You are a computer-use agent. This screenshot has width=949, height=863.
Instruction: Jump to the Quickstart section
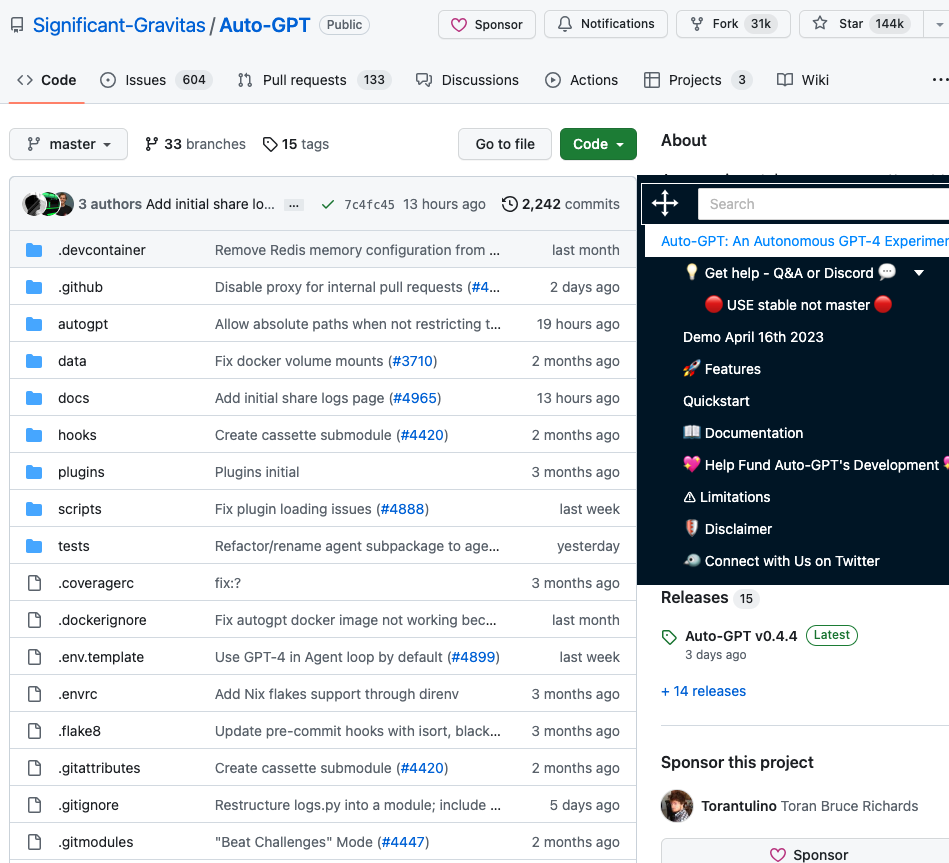pyautogui.click(x=716, y=401)
